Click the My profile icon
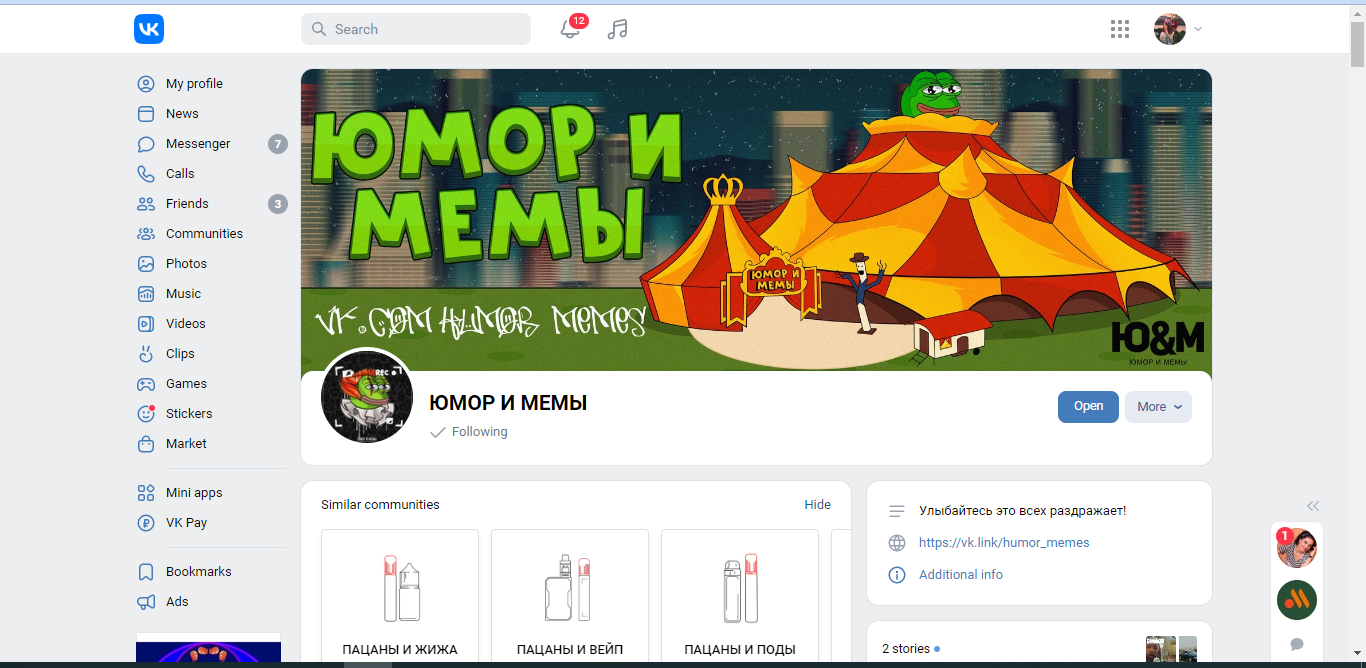Viewport: 1366px width, 668px height. click(x=146, y=84)
